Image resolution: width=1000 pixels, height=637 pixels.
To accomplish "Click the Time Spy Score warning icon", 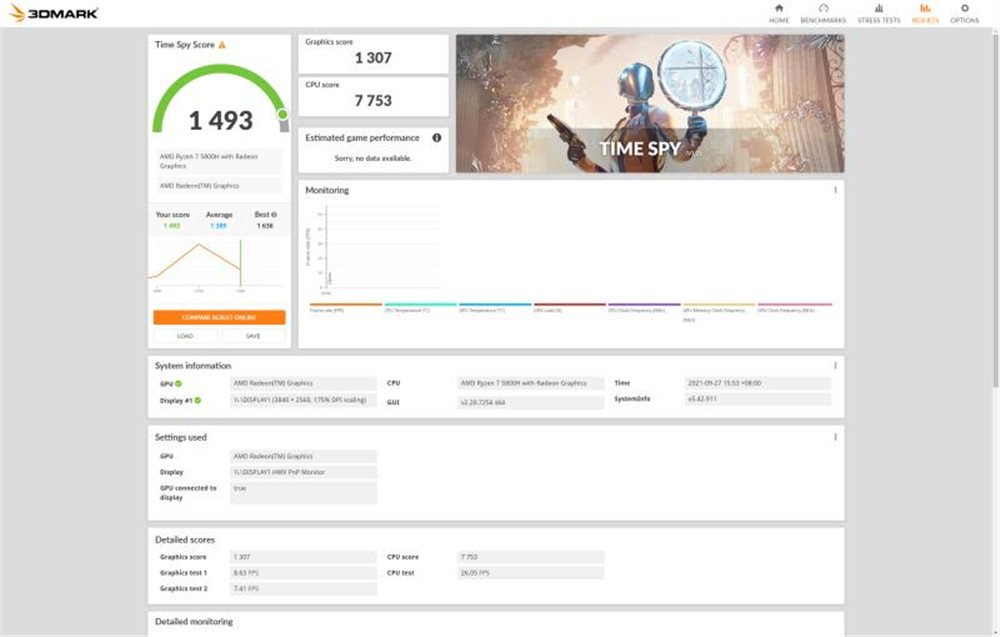I will pyautogui.click(x=222, y=45).
